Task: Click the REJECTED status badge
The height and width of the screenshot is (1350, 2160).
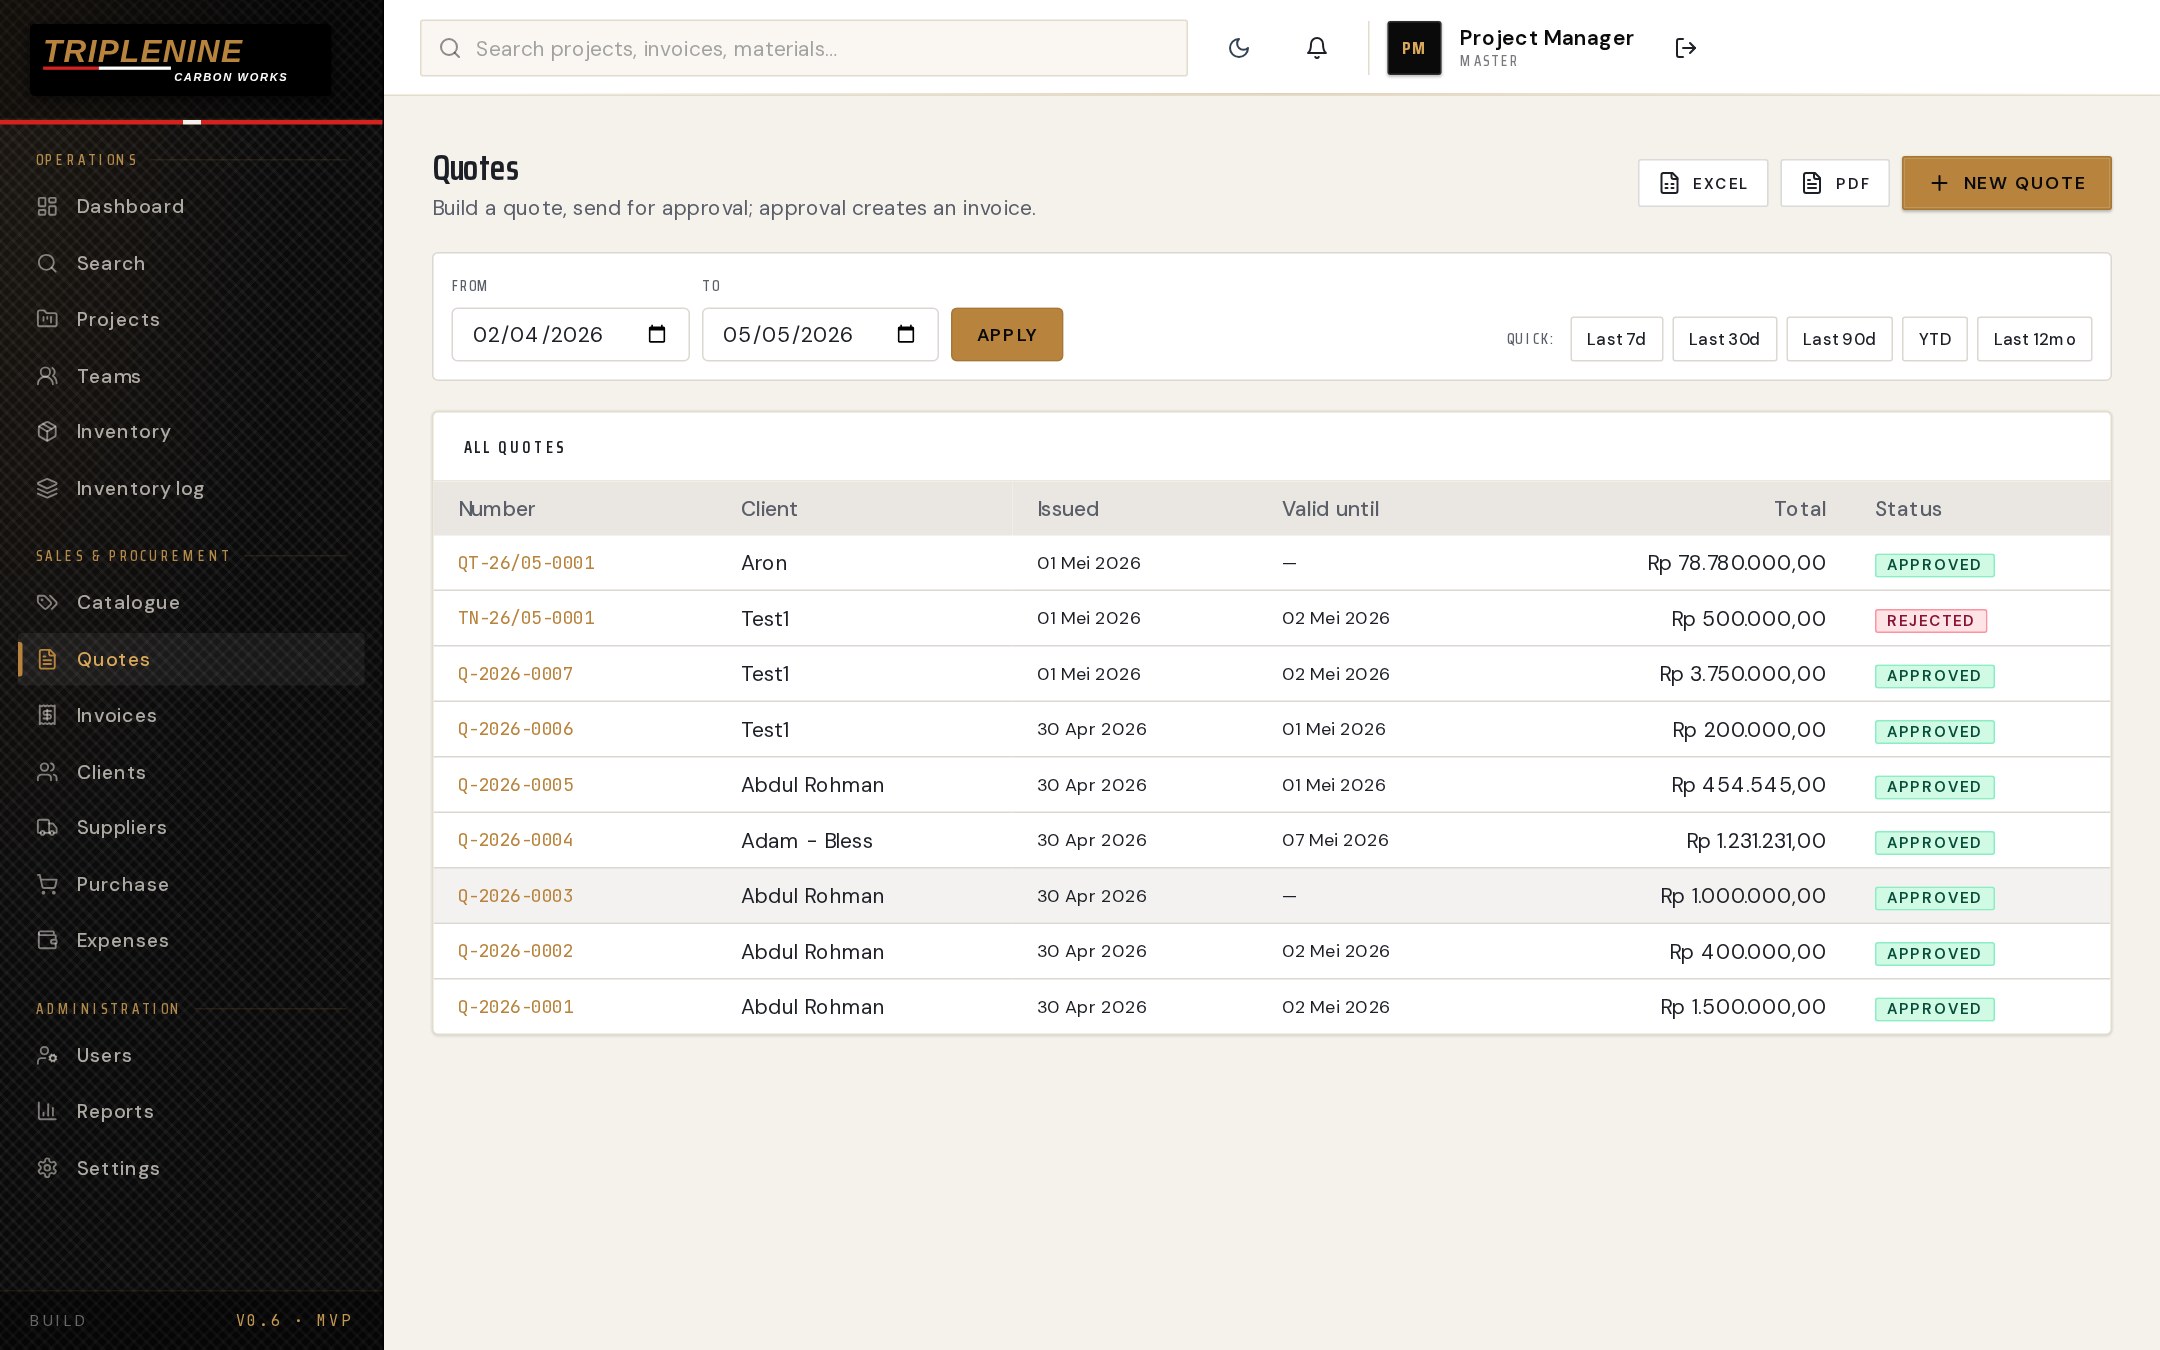Action: click(1930, 620)
